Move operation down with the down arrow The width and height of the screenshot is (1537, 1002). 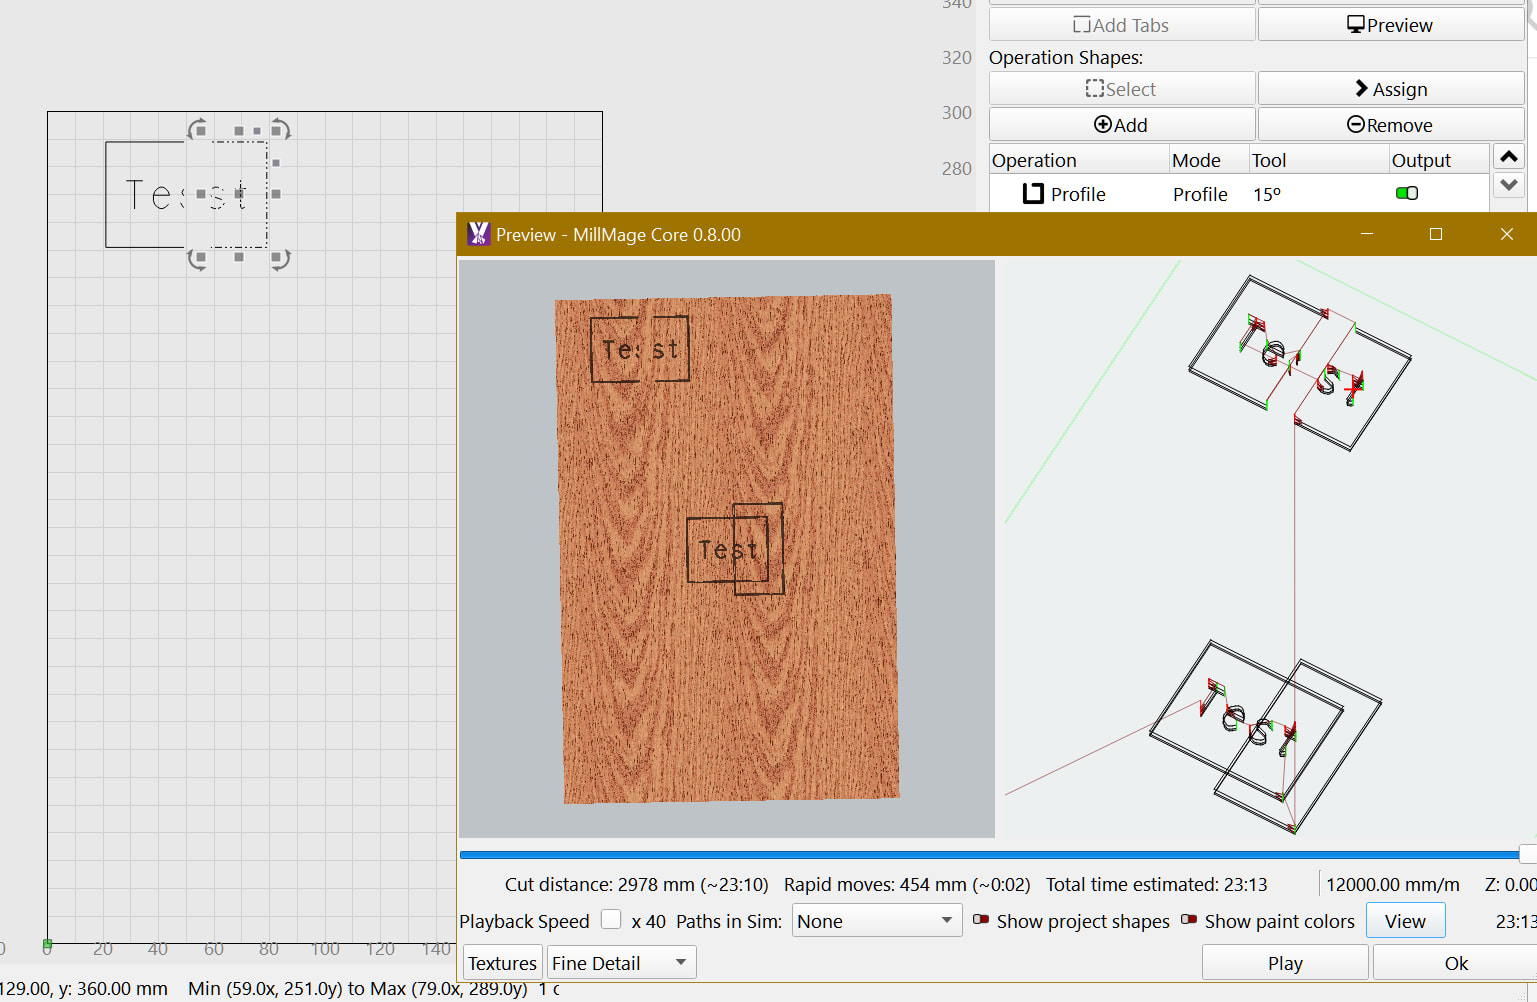tap(1509, 185)
